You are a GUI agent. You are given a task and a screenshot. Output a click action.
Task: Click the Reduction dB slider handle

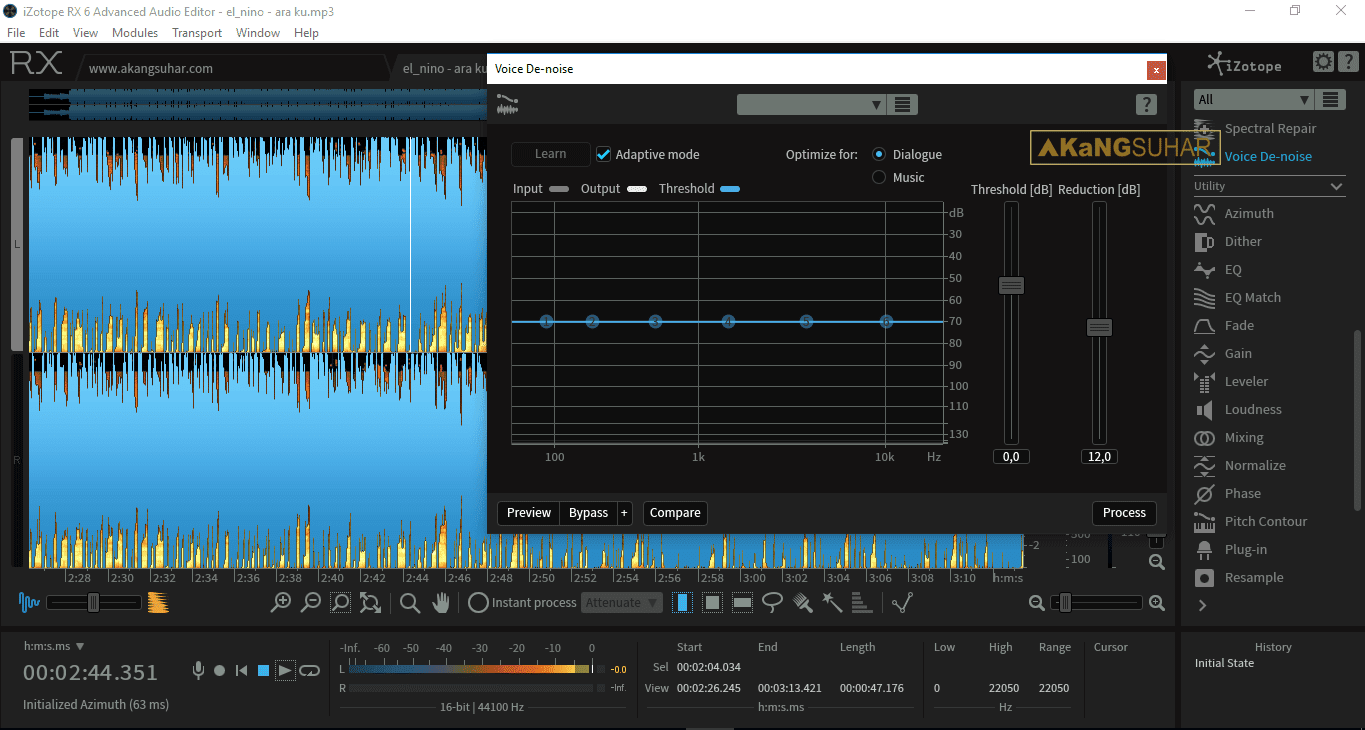[x=1099, y=327]
